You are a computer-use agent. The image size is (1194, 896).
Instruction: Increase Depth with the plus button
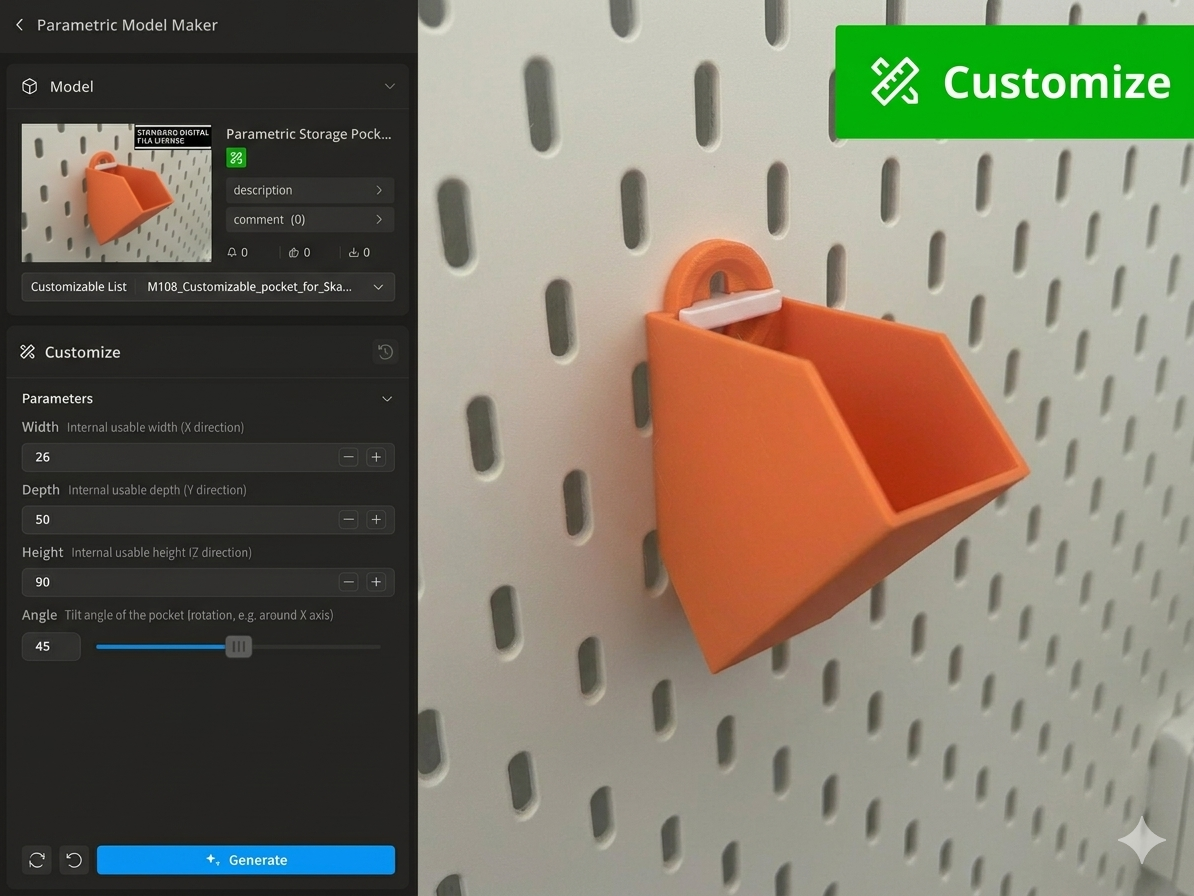point(376,519)
